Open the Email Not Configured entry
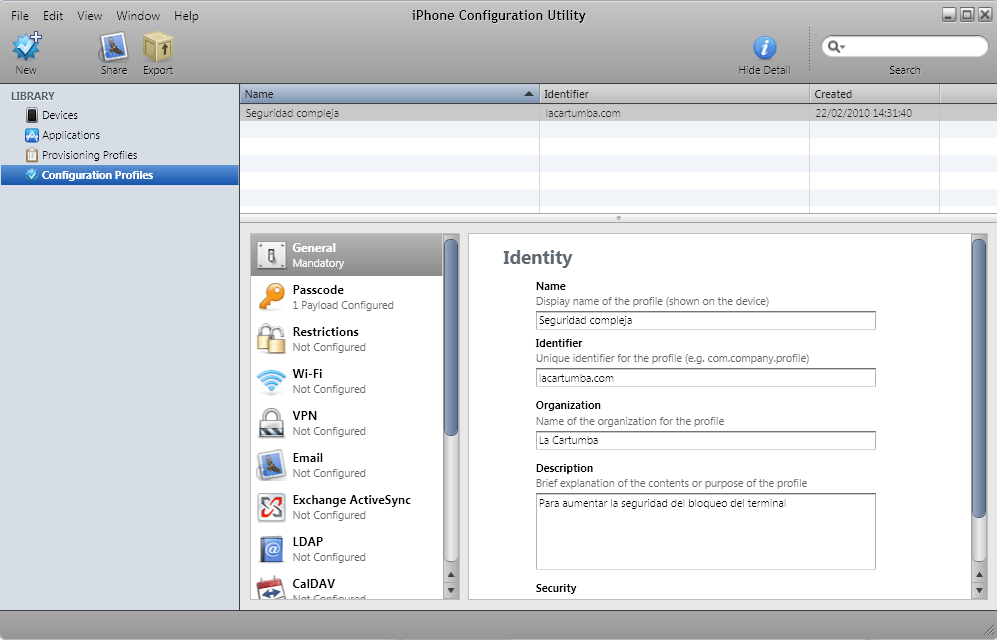The height and width of the screenshot is (640, 997). coord(347,465)
